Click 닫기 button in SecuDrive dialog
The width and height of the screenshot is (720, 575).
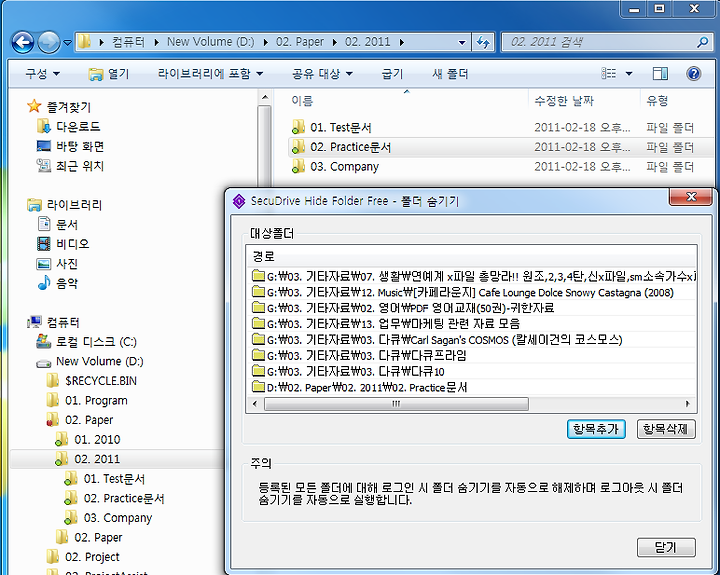666,547
